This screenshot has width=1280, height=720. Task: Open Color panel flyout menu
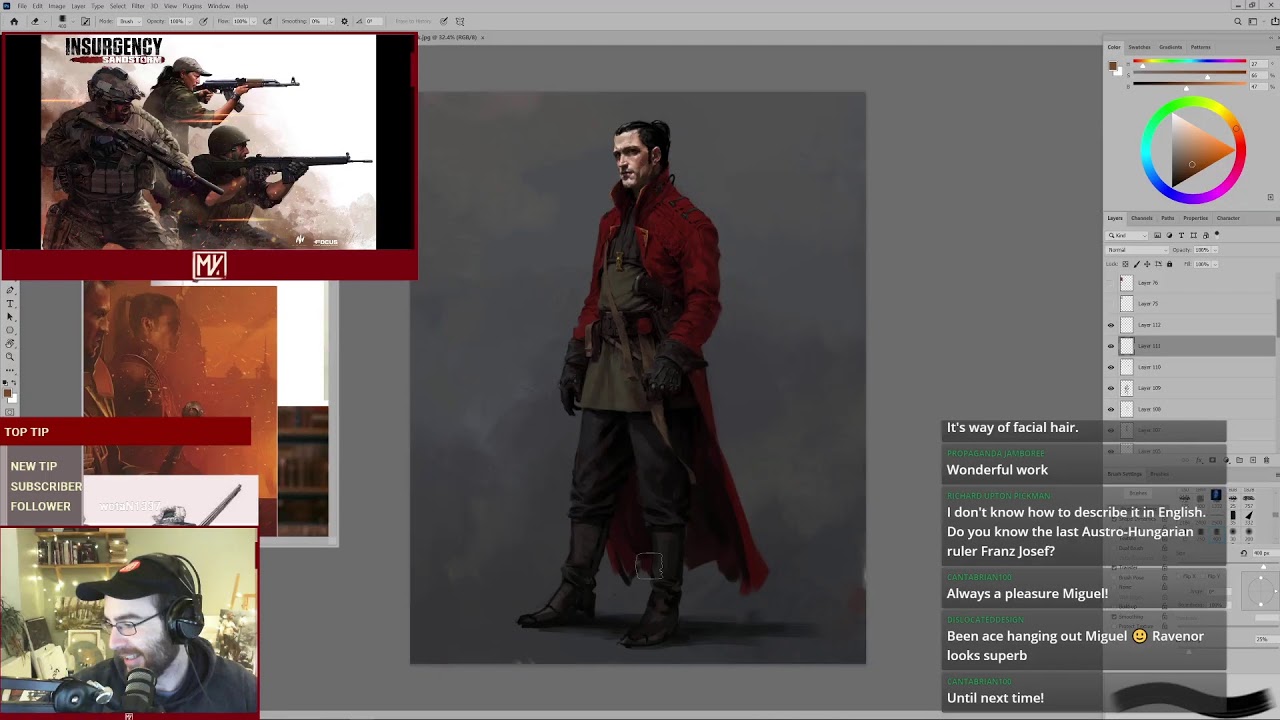[x=1277, y=48]
